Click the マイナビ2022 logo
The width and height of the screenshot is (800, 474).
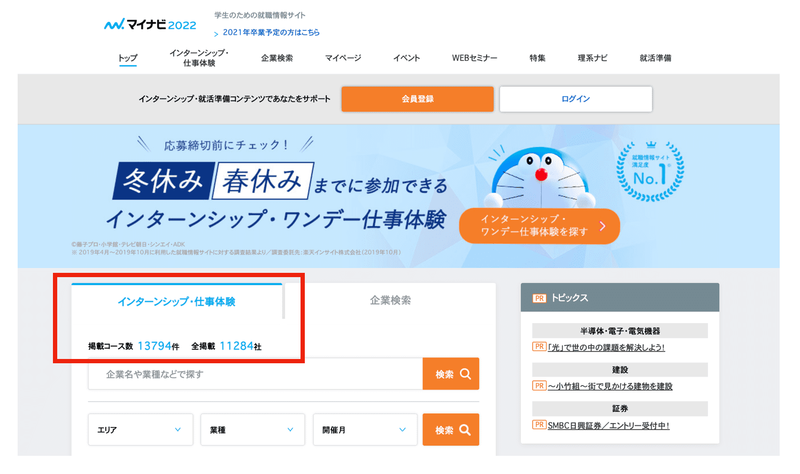[150, 24]
